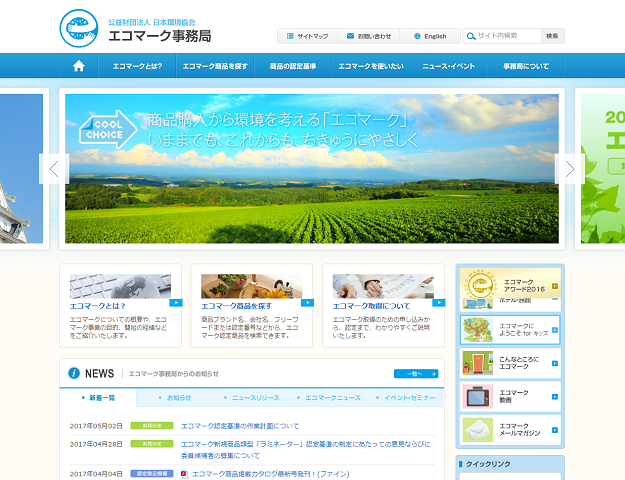Open エコマーク商品を探す card link
This screenshot has height=480, width=625.
coord(236,306)
